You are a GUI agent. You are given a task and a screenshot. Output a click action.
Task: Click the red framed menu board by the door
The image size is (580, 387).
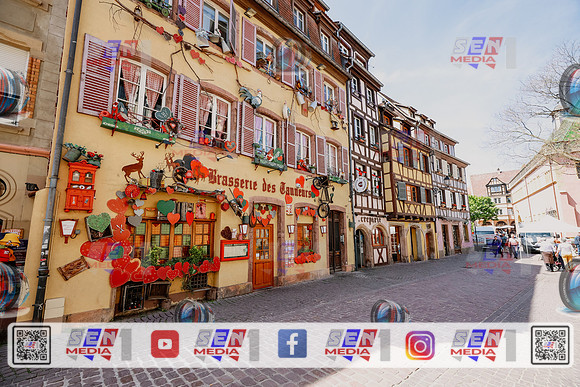click(235, 250)
